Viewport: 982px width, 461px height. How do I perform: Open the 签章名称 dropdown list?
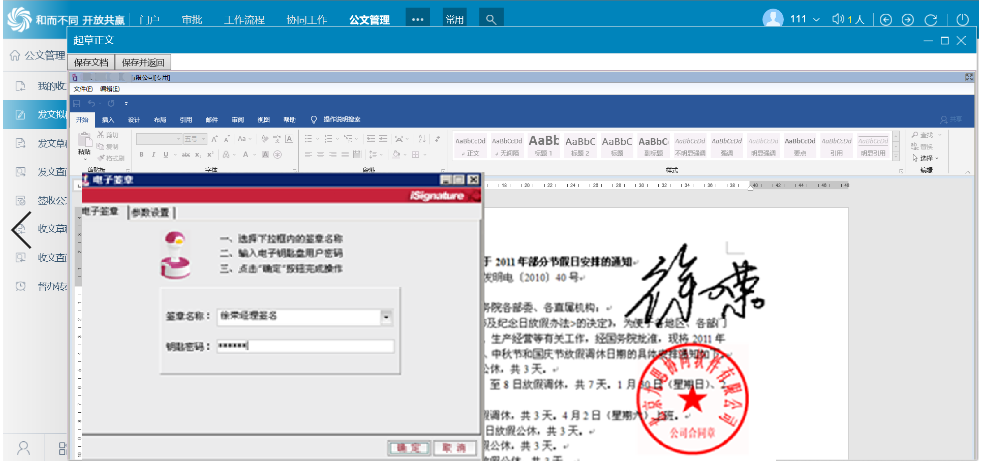387,318
